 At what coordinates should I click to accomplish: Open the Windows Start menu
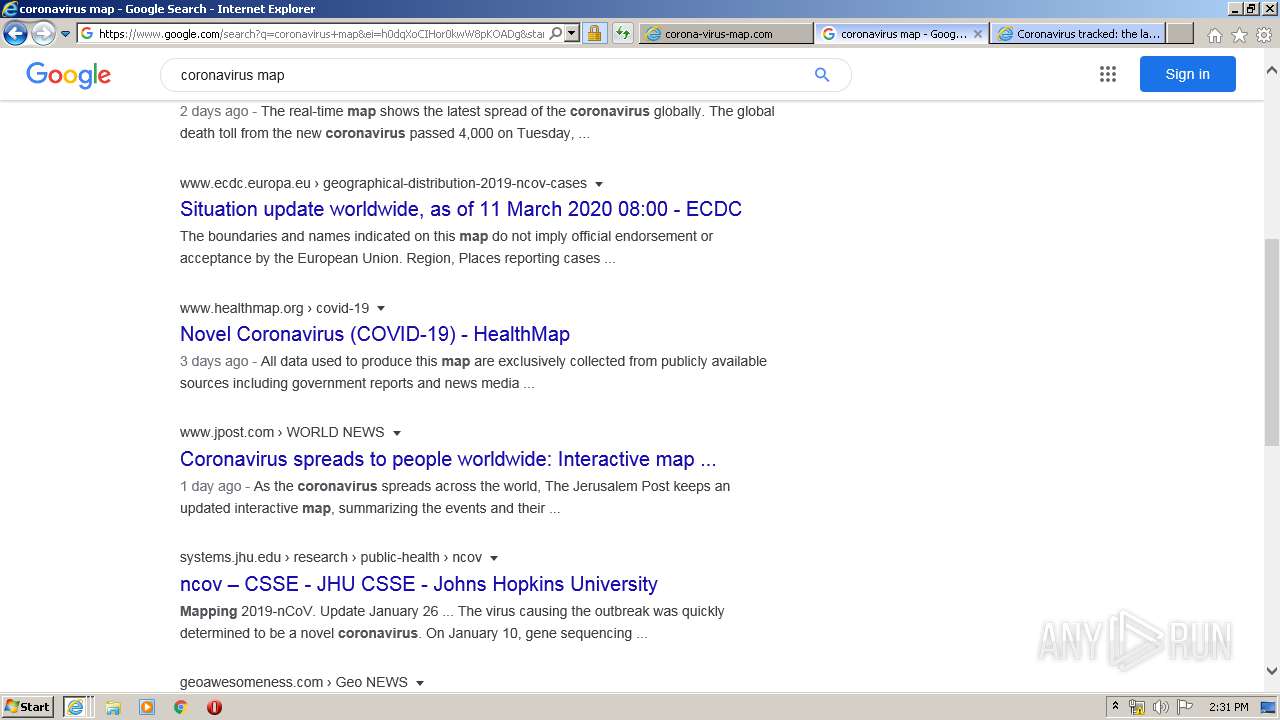[28, 707]
